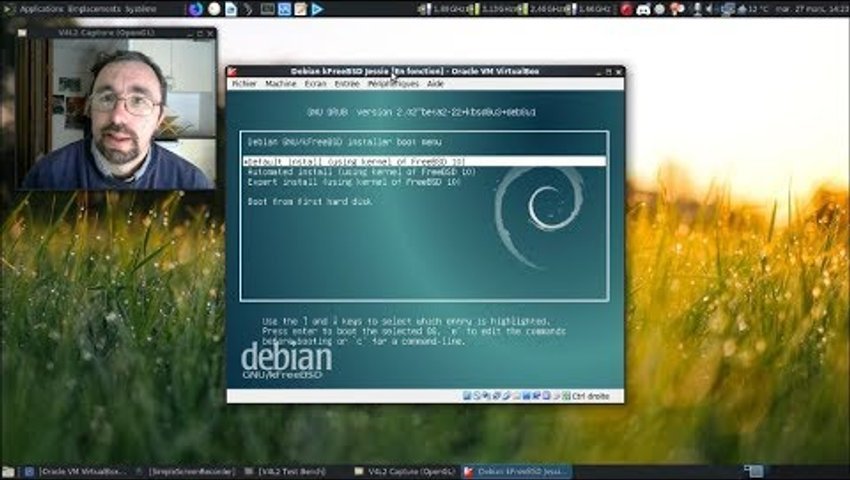Open the Fichier menu in VirtualBox
Viewport: 850px width, 480px height.
click(x=244, y=84)
